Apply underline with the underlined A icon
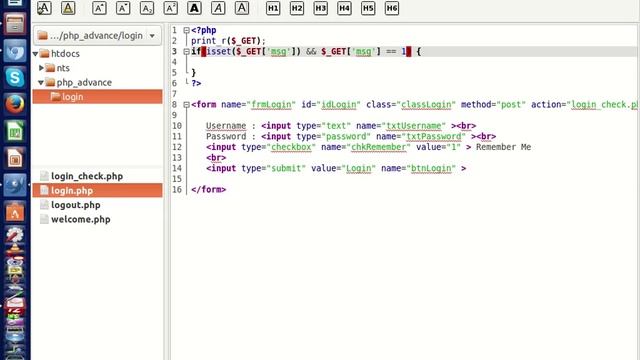The height and width of the screenshot is (360, 640). (242, 8)
